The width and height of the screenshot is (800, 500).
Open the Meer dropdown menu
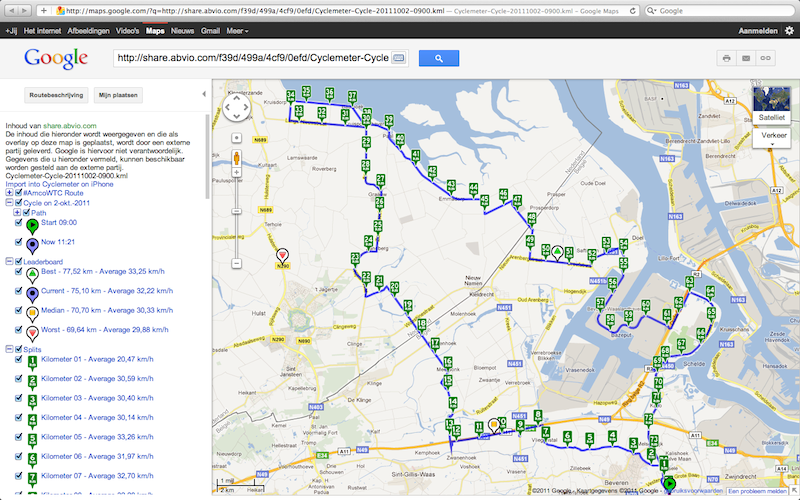click(x=237, y=31)
